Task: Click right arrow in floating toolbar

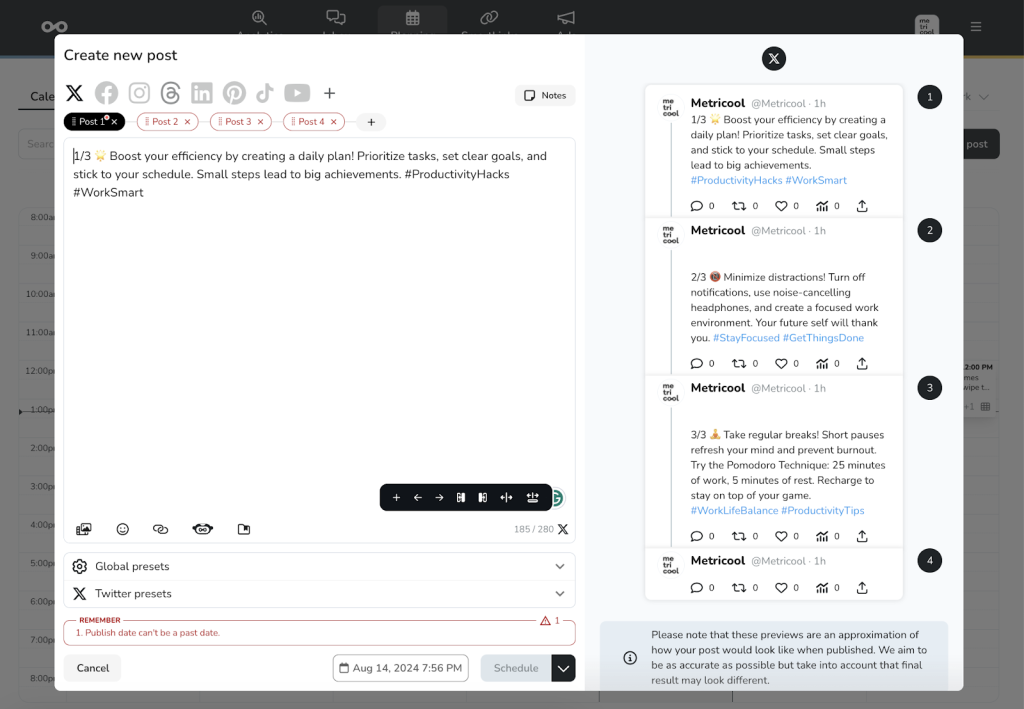Action: pyautogui.click(x=440, y=497)
